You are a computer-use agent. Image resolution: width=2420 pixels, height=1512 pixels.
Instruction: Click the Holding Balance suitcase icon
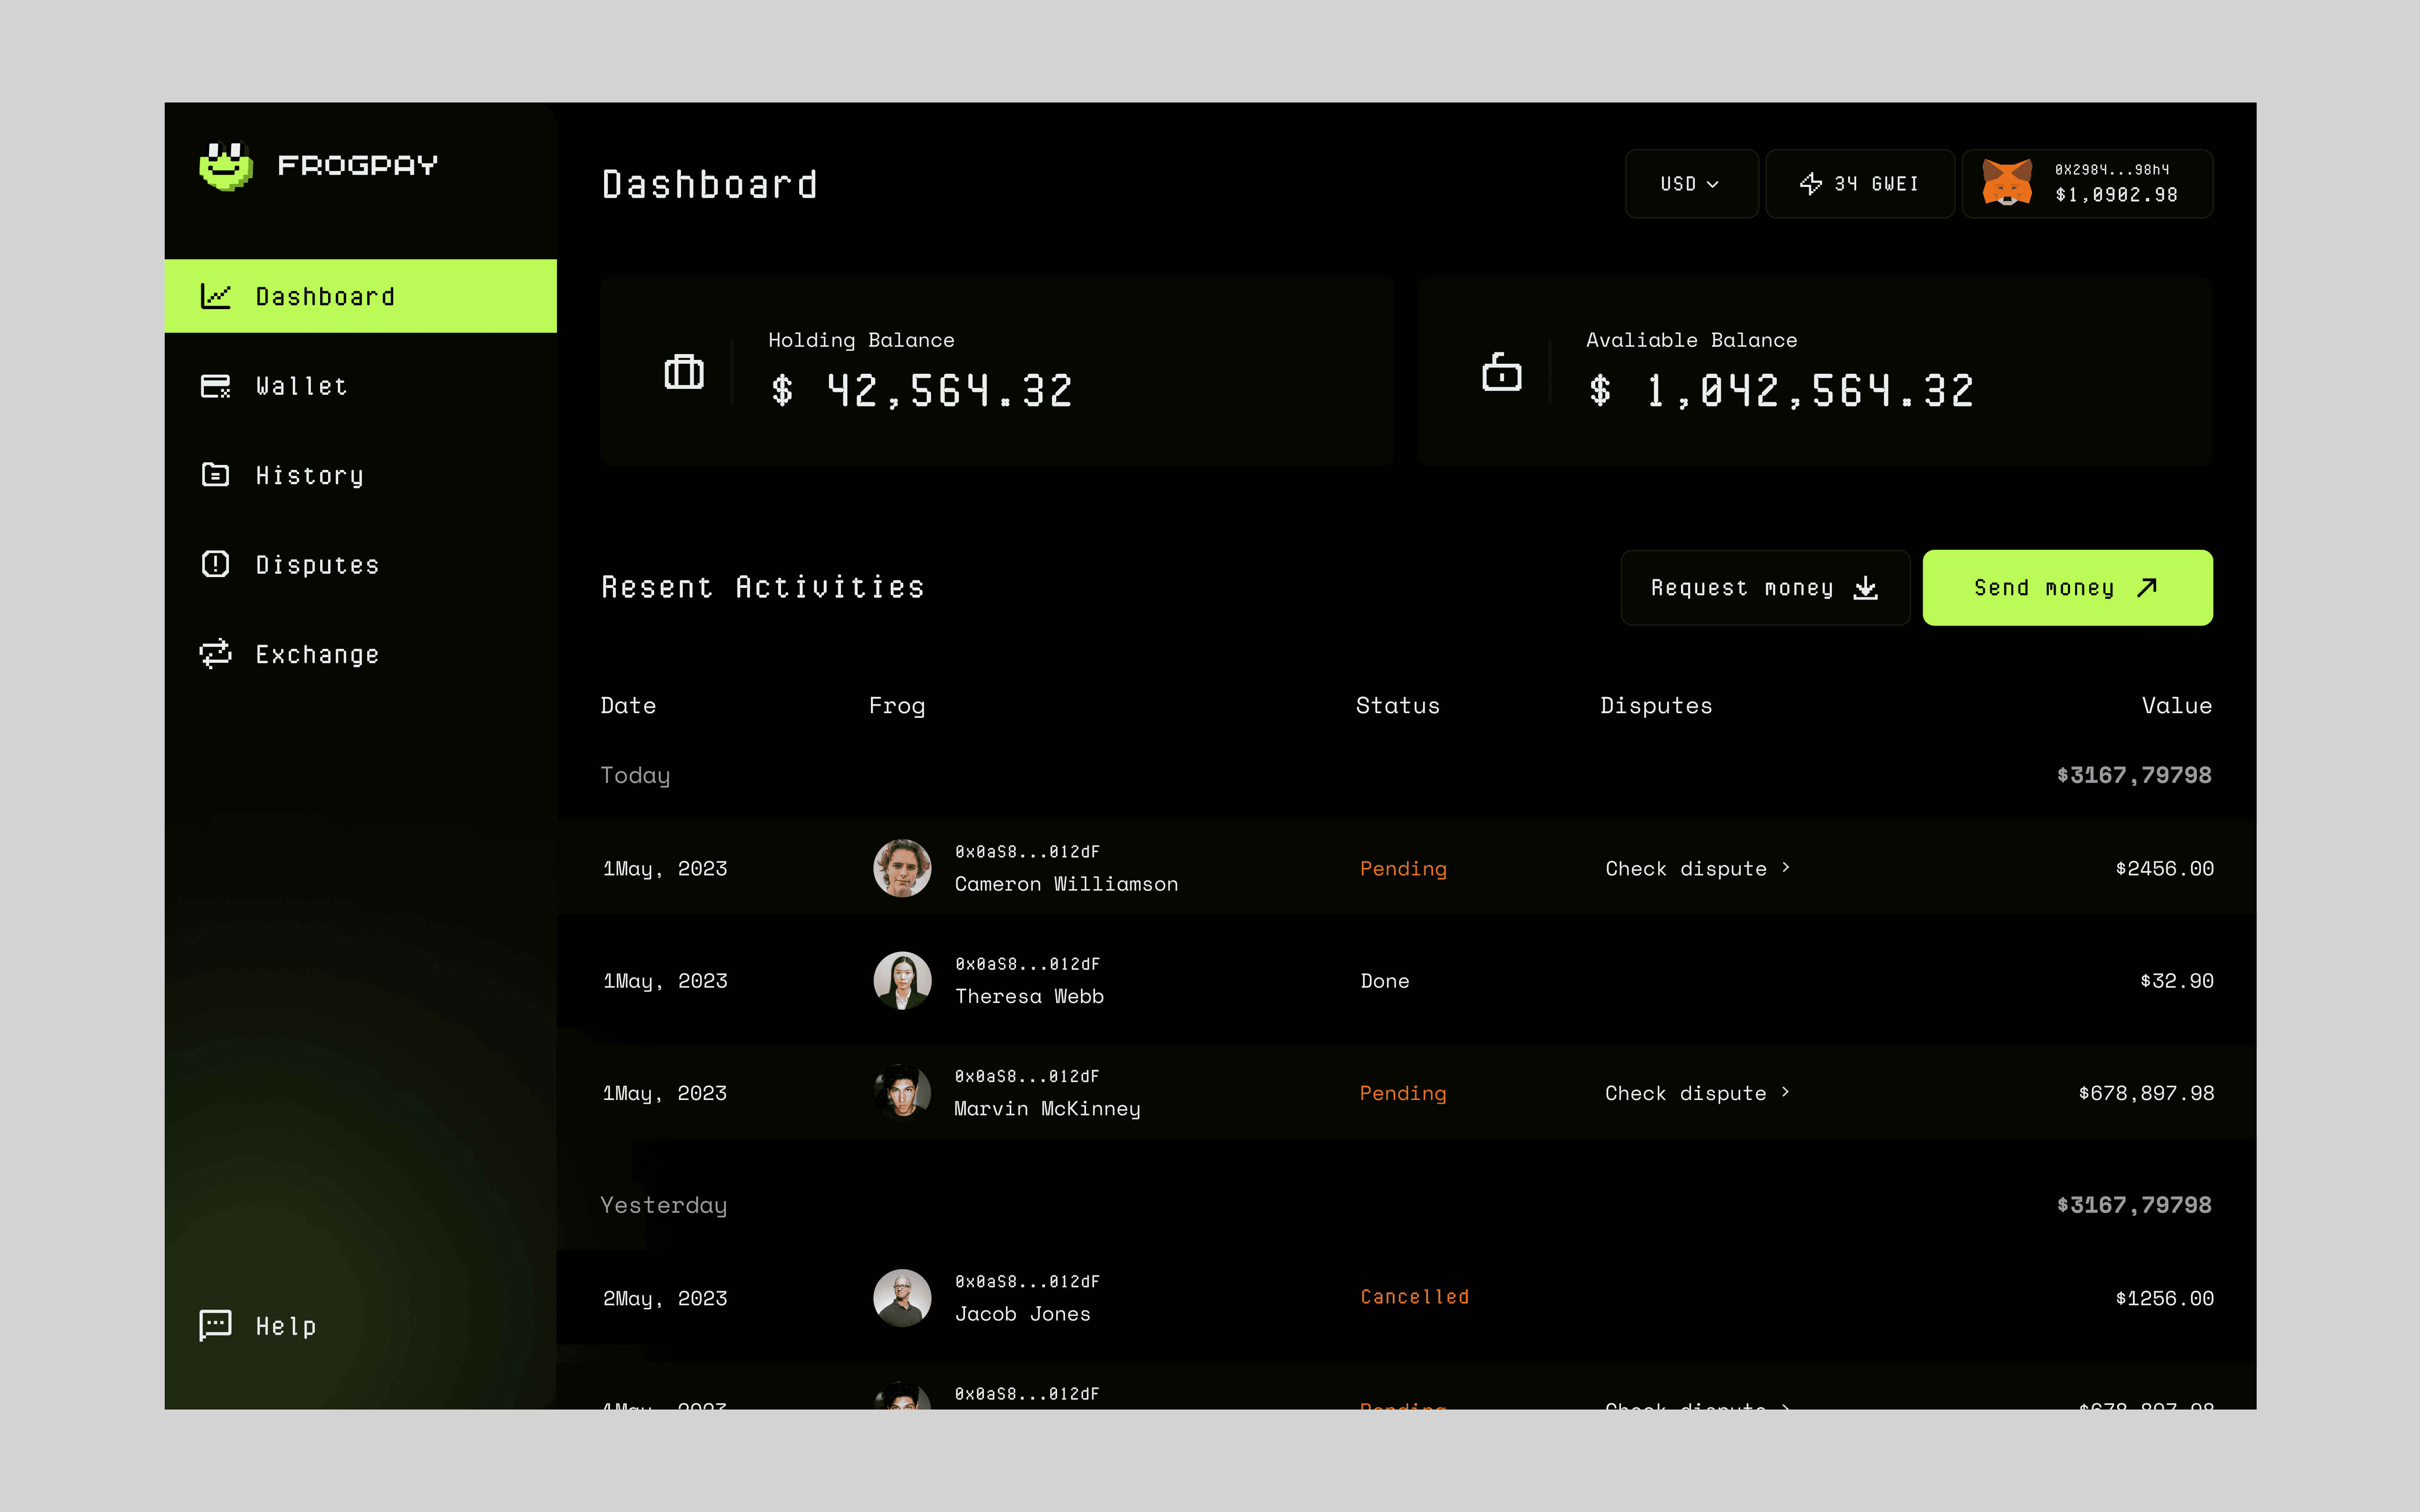click(x=684, y=372)
